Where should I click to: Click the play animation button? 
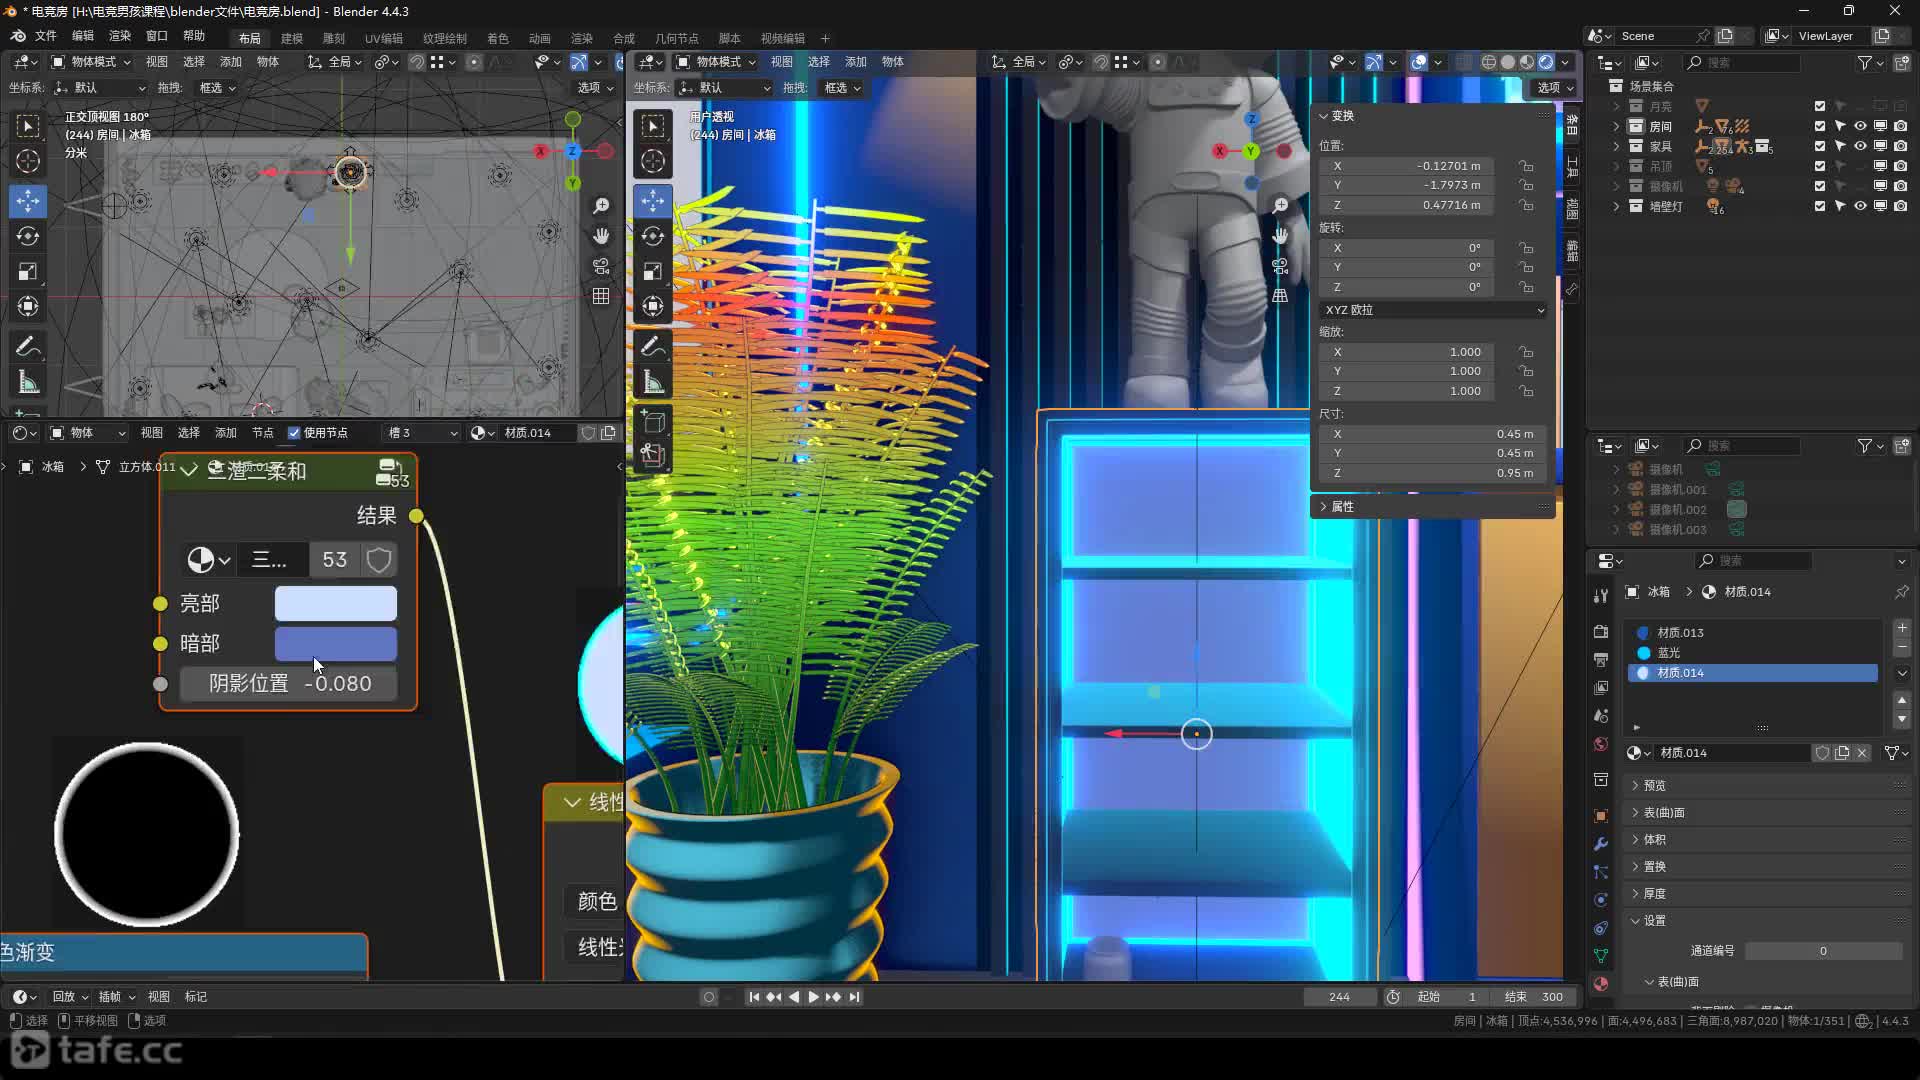pos(813,997)
